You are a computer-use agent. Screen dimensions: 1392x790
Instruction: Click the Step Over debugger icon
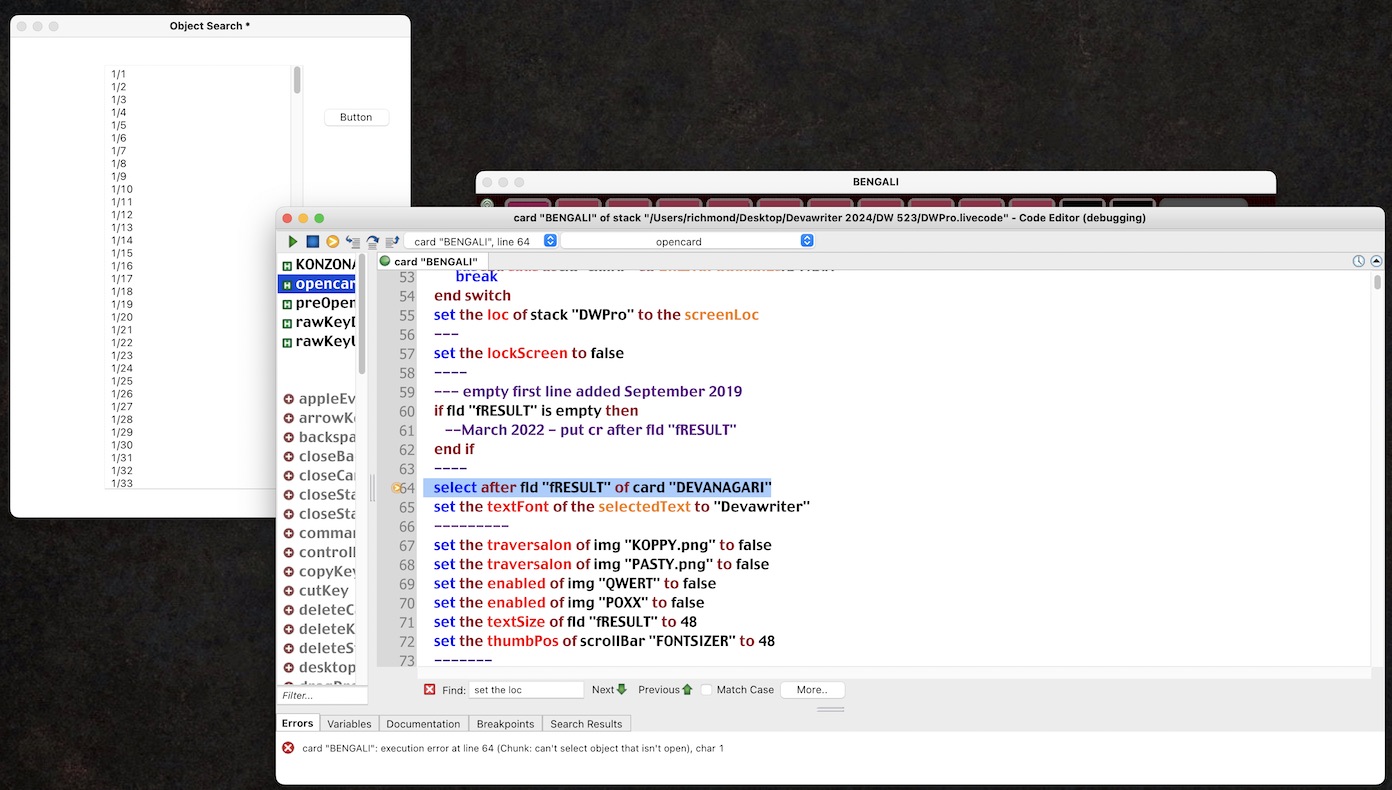(x=372, y=241)
